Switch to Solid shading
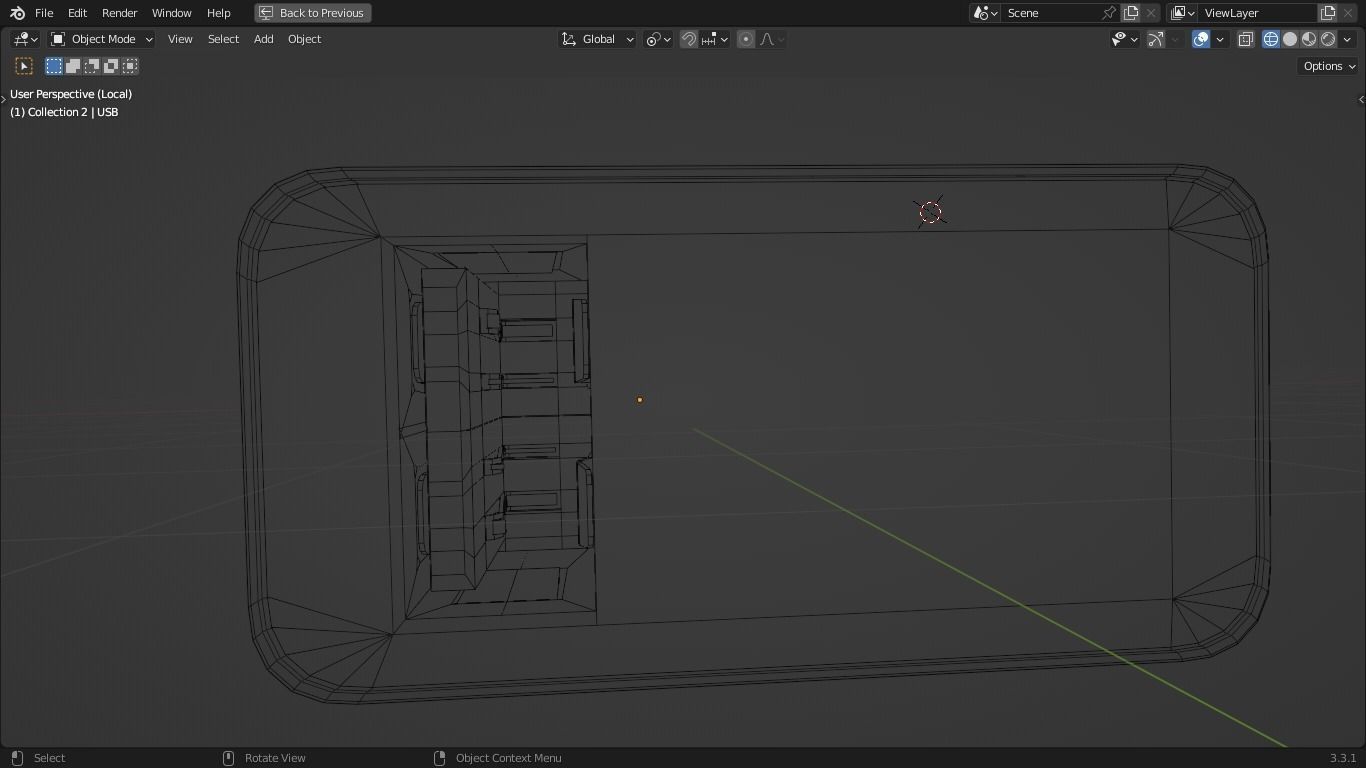Screen dimensions: 1366x768 [1290, 39]
